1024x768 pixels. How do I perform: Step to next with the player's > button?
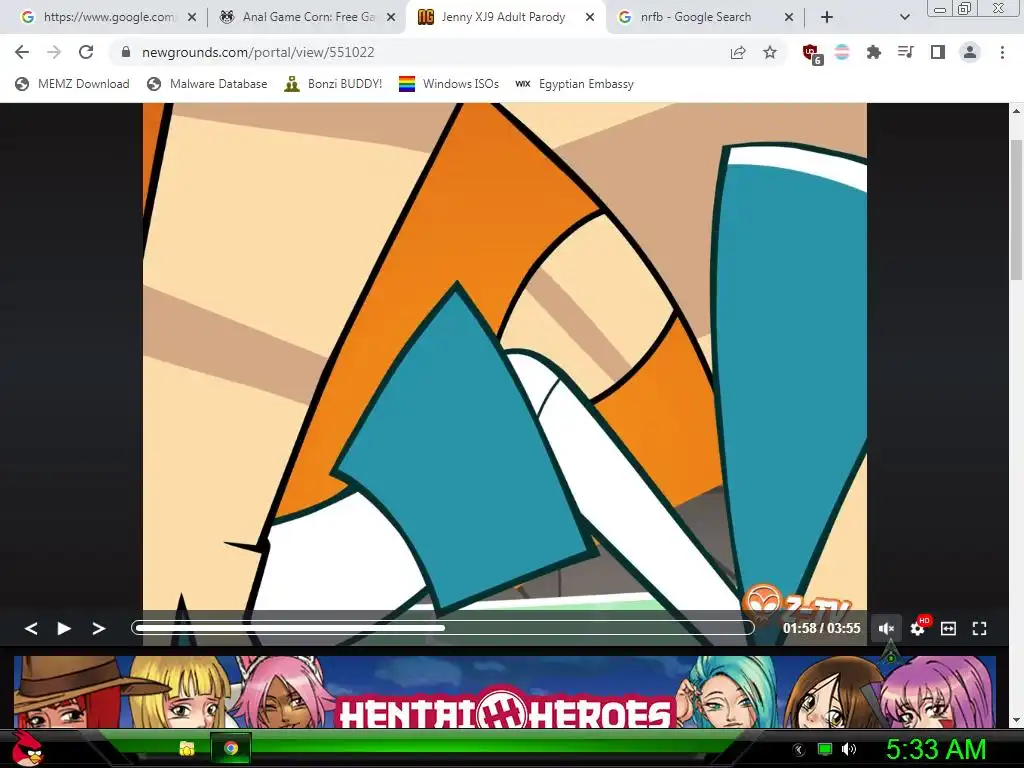pyautogui.click(x=99, y=628)
